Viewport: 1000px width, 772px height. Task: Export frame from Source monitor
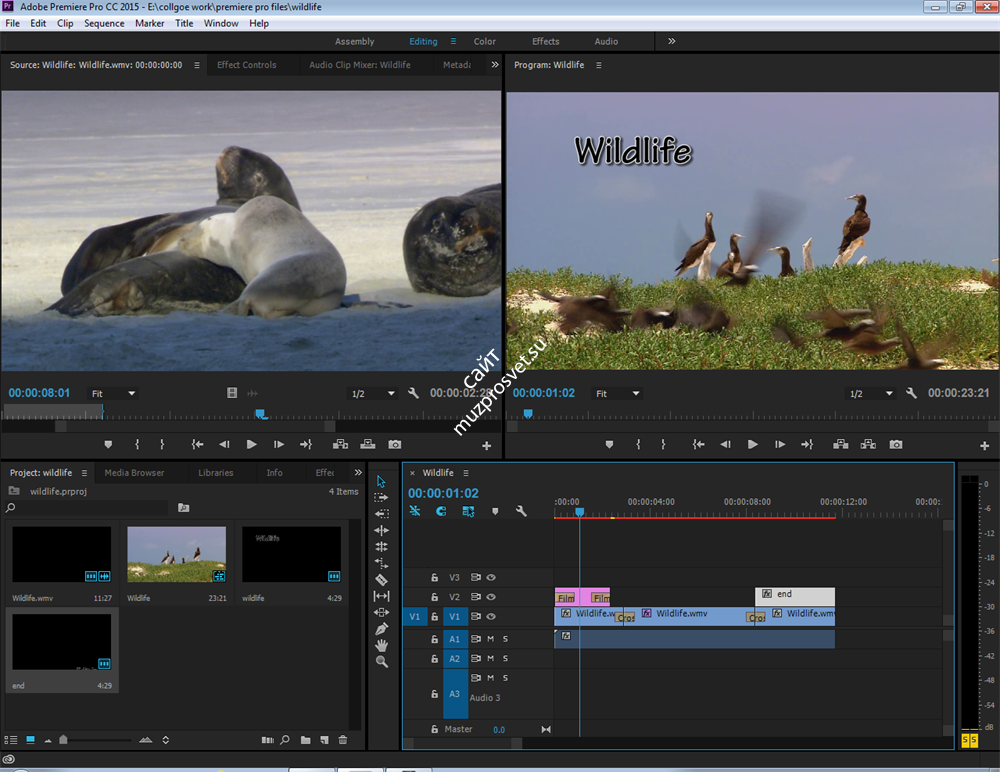(395, 444)
